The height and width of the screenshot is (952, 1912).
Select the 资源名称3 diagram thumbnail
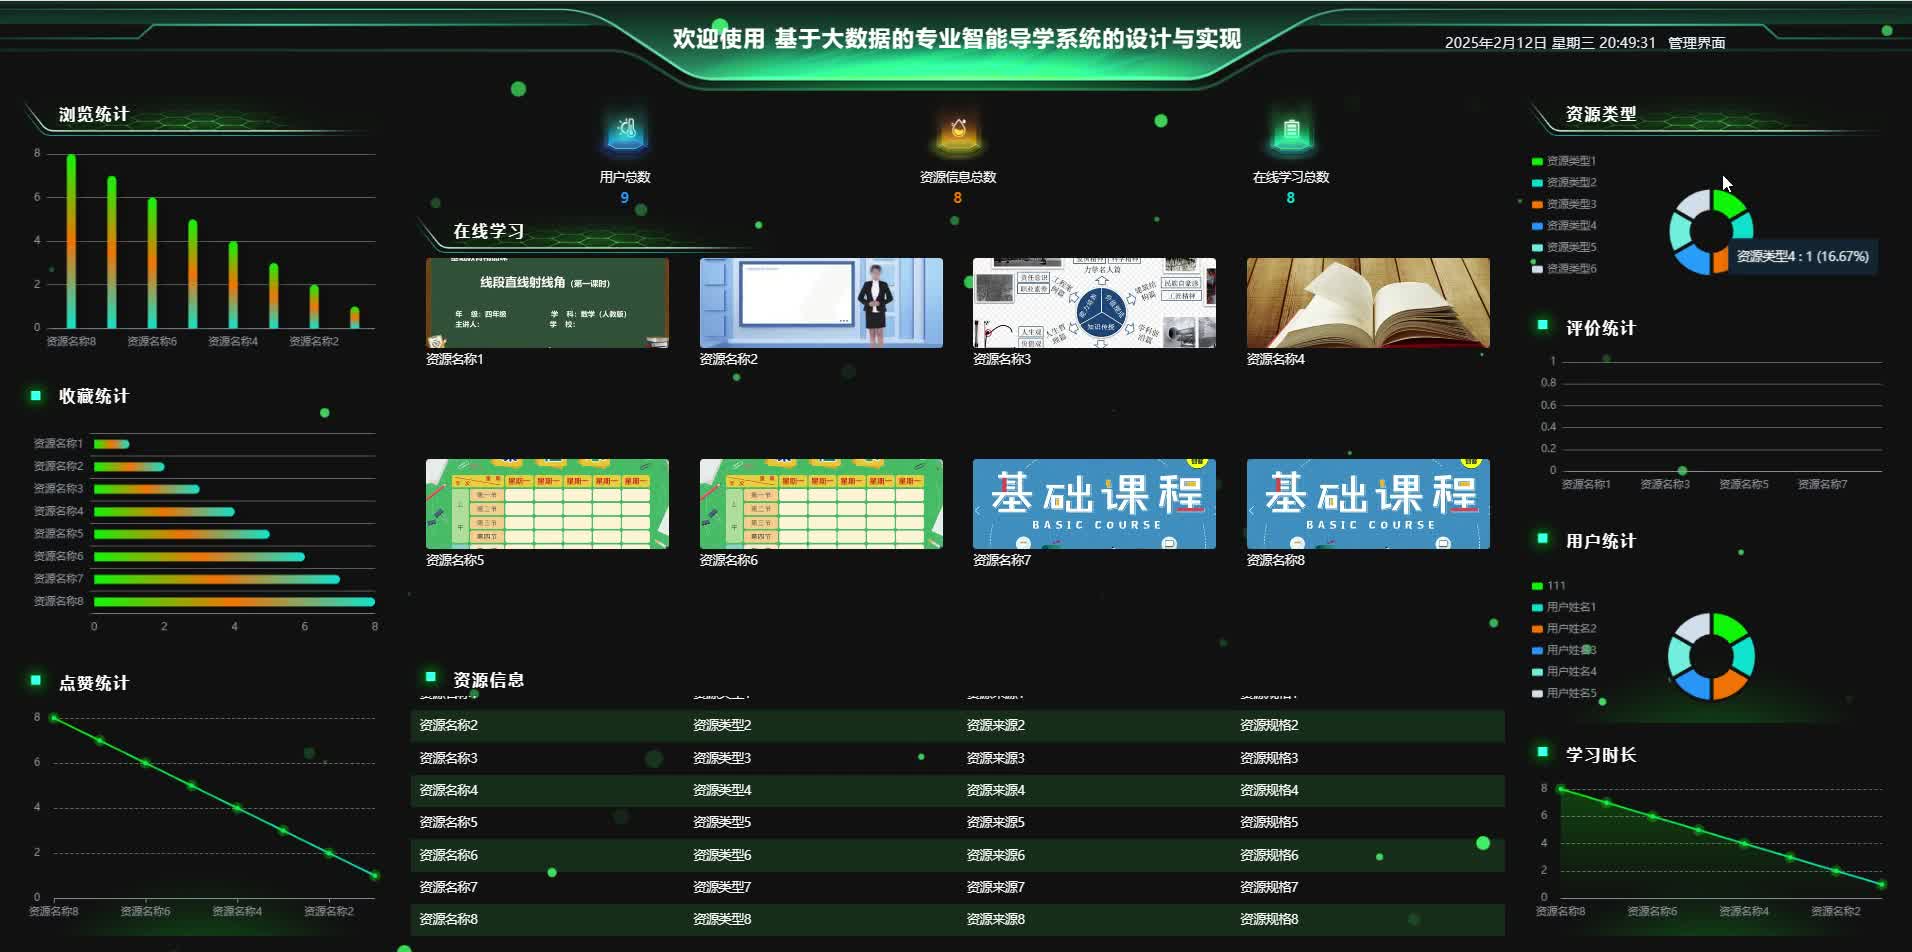click(1094, 303)
